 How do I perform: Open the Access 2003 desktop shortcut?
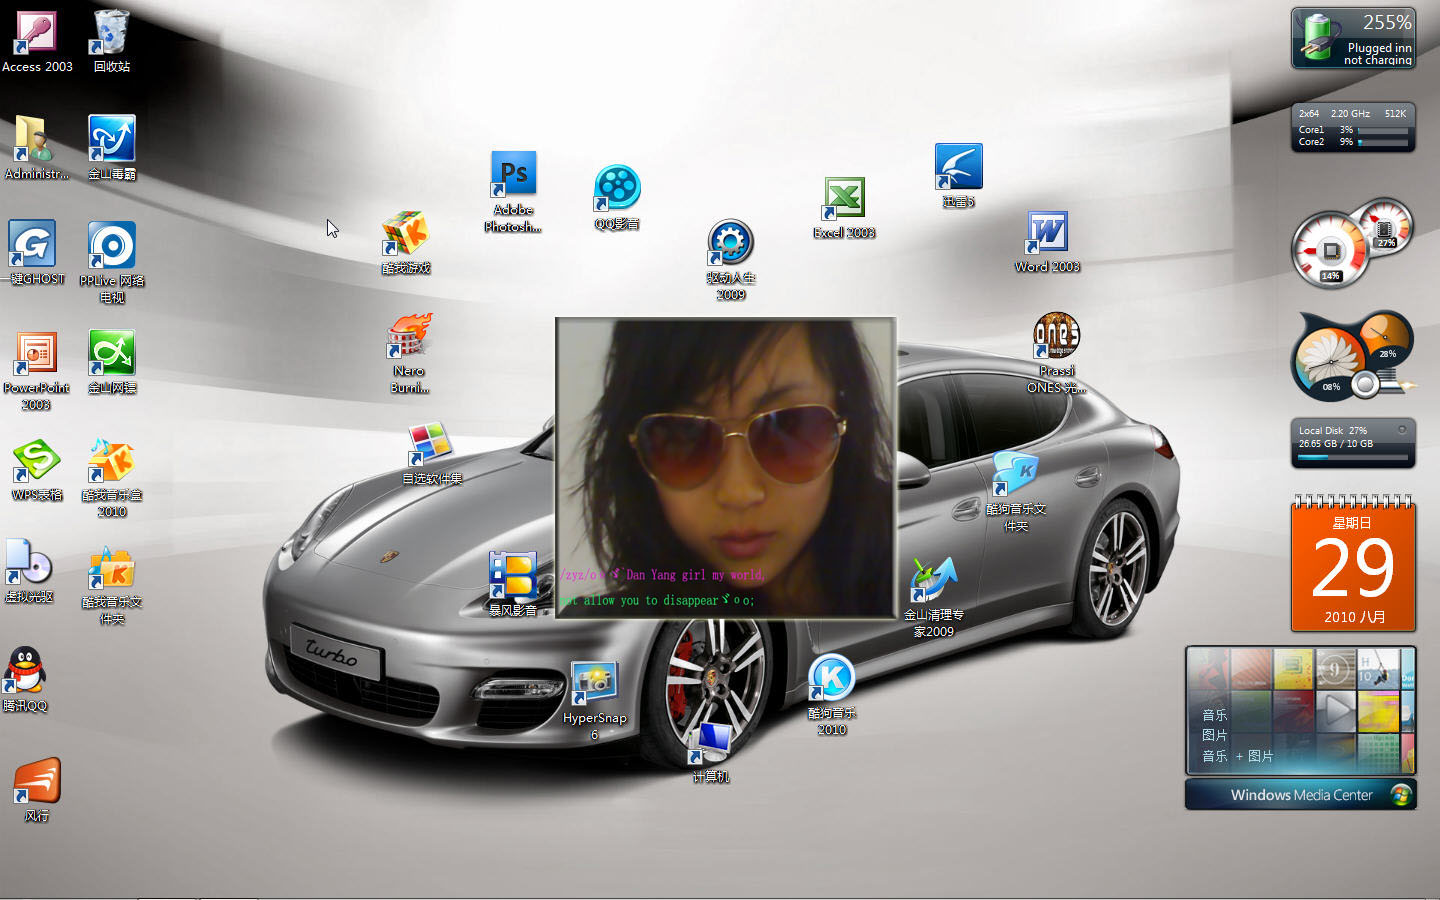point(36,40)
